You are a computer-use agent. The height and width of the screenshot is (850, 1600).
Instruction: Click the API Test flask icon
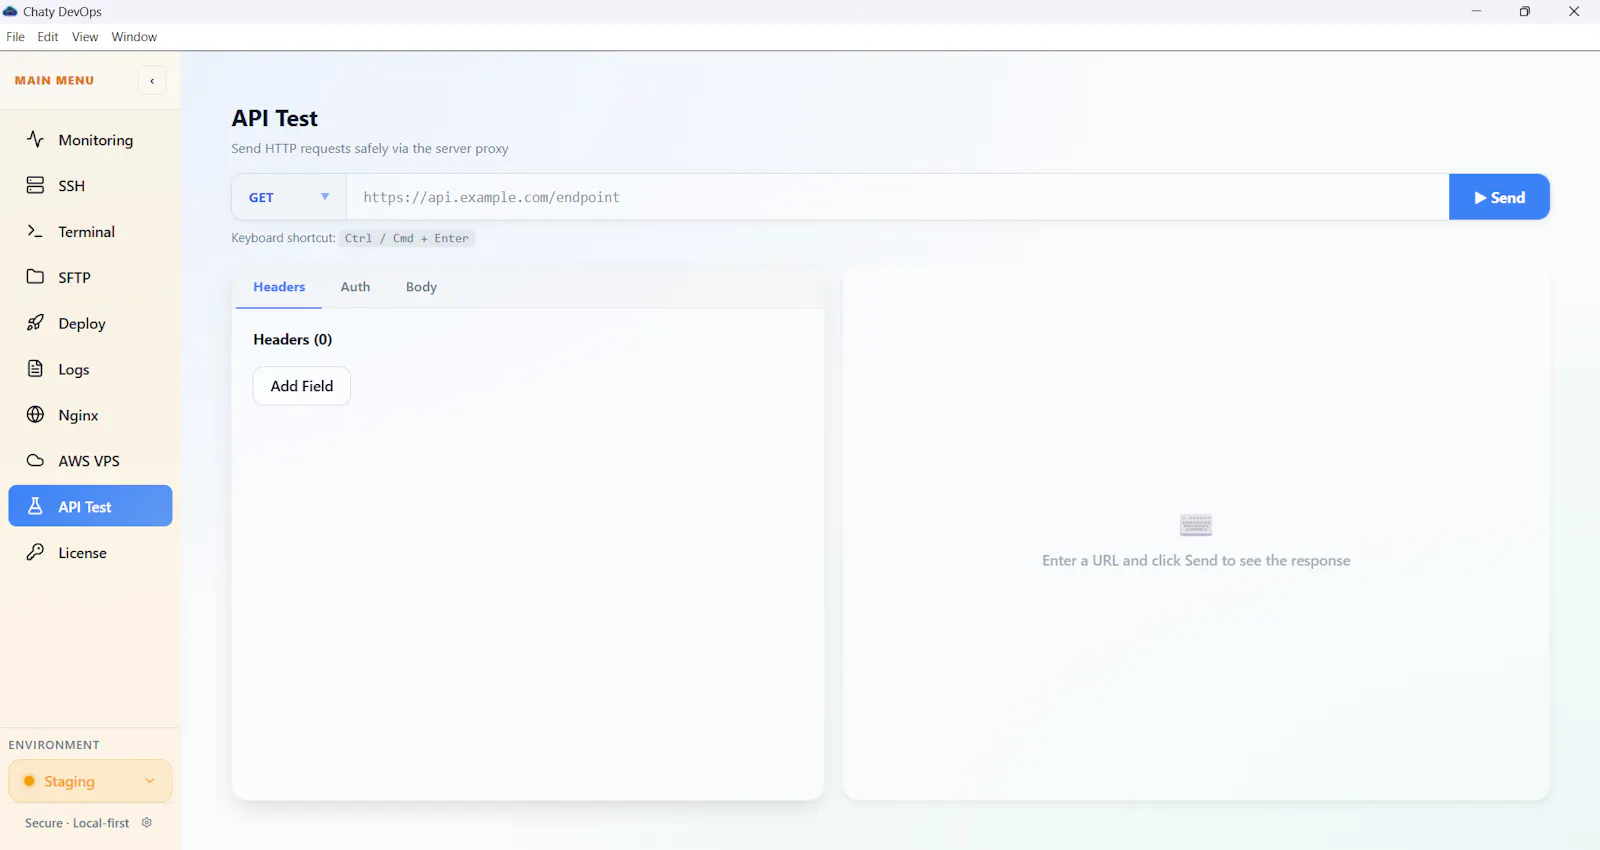(x=35, y=506)
